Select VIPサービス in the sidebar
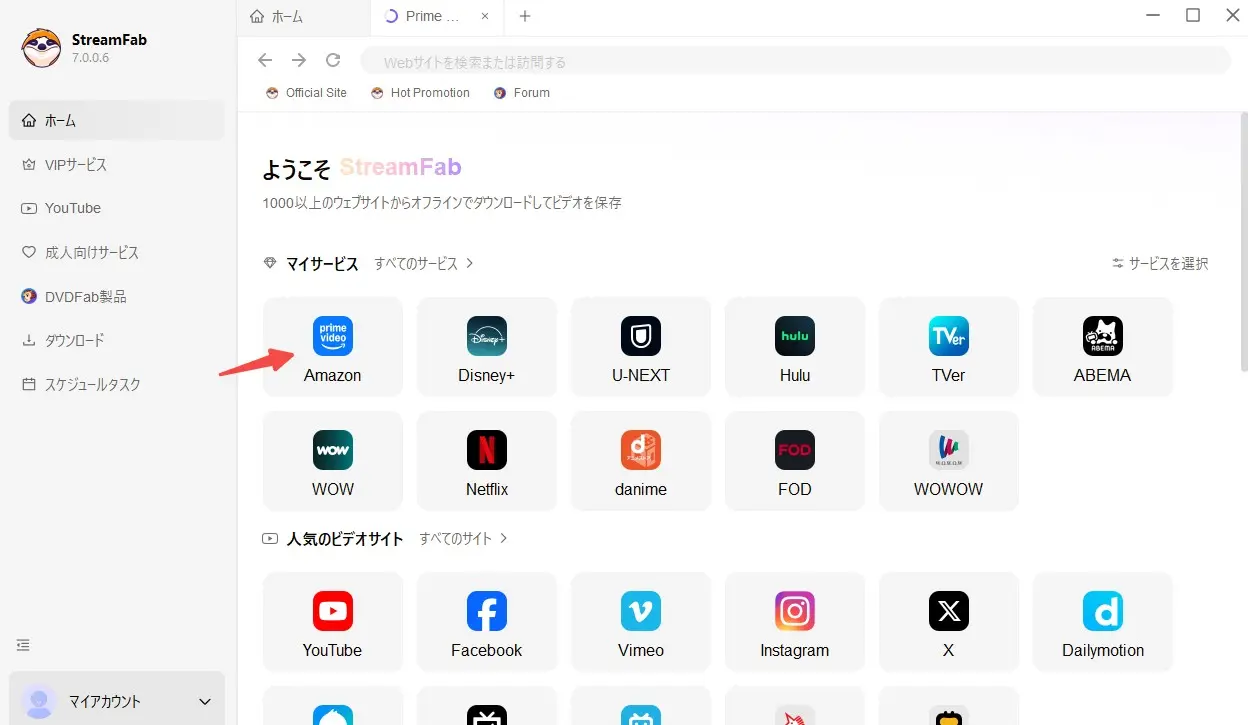The height and width of the screenshot is (725, 1248). coord(117,165)
